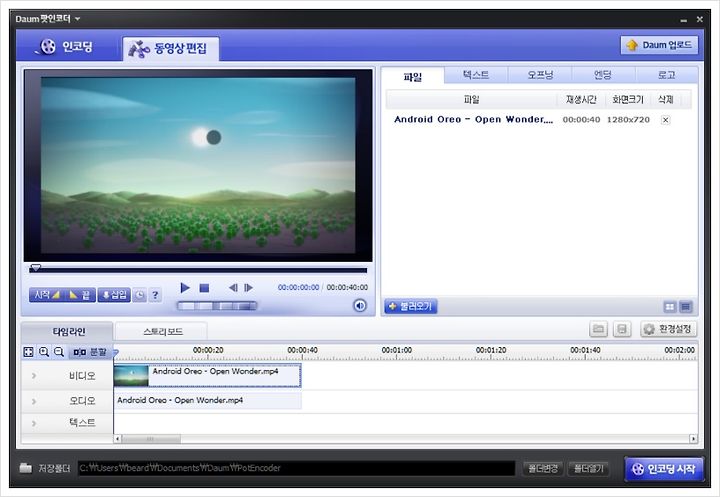Image resolution: width=720 pixels, height=497 pixels.
Task: Expand the 텍스트 track
Action: pos(34,423)
